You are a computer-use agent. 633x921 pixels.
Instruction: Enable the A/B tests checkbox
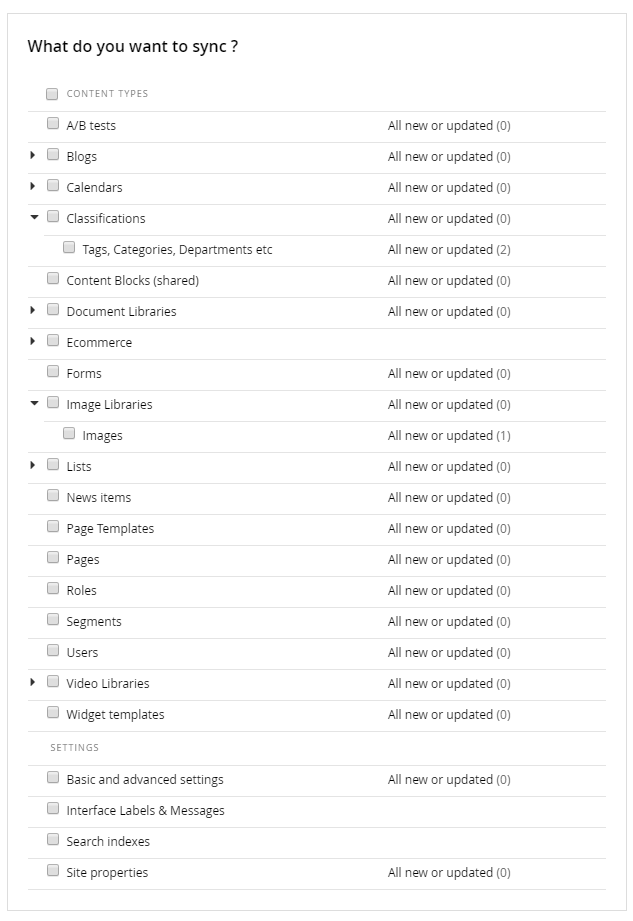tap(53, 124)
